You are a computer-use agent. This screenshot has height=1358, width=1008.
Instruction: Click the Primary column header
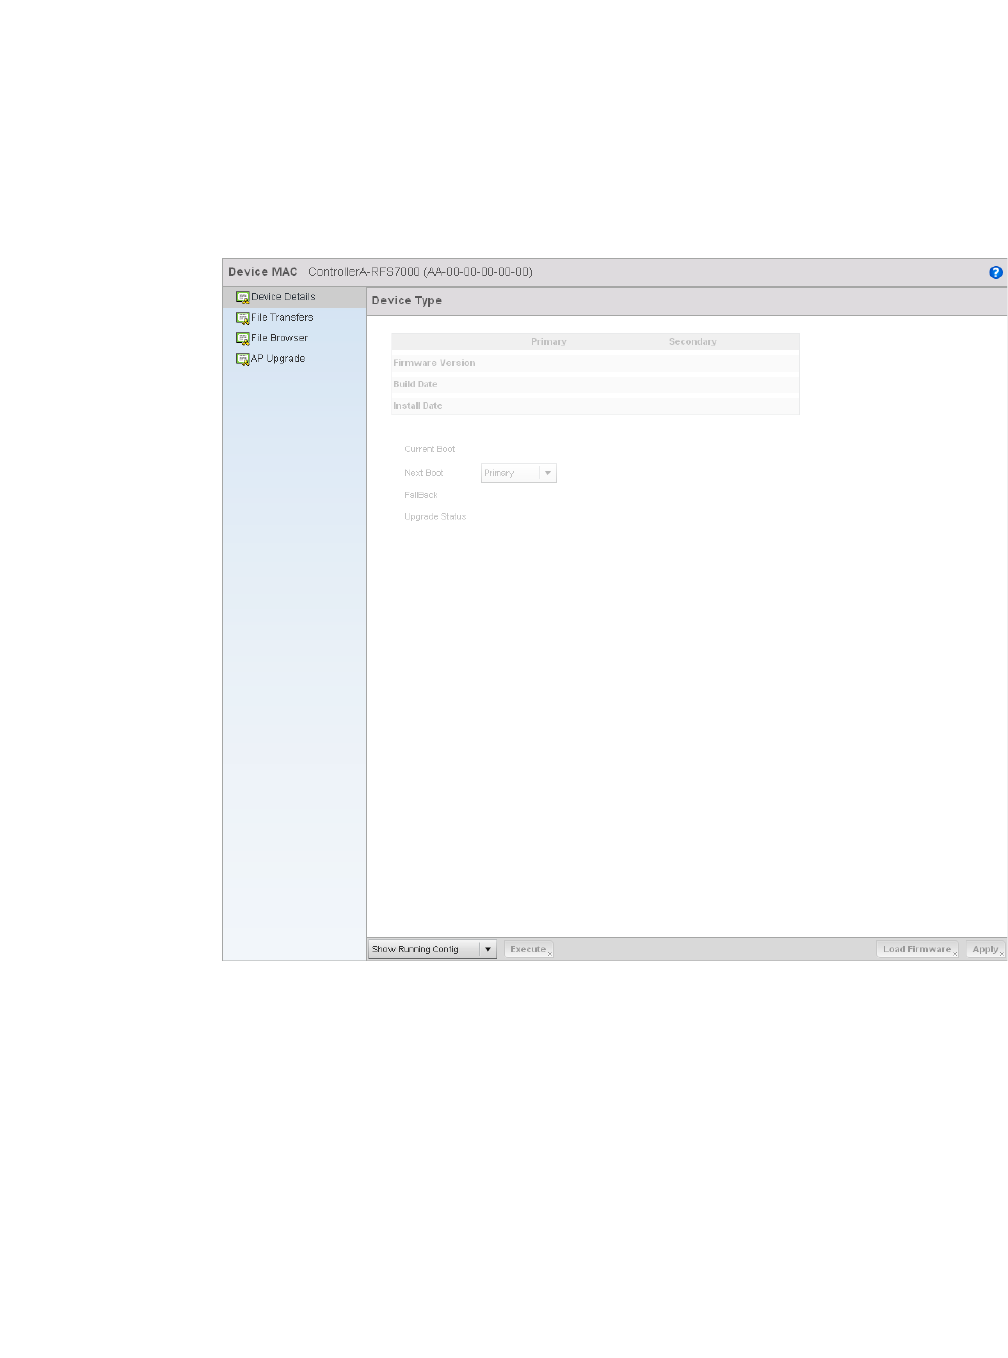click(x=549, y=342)
